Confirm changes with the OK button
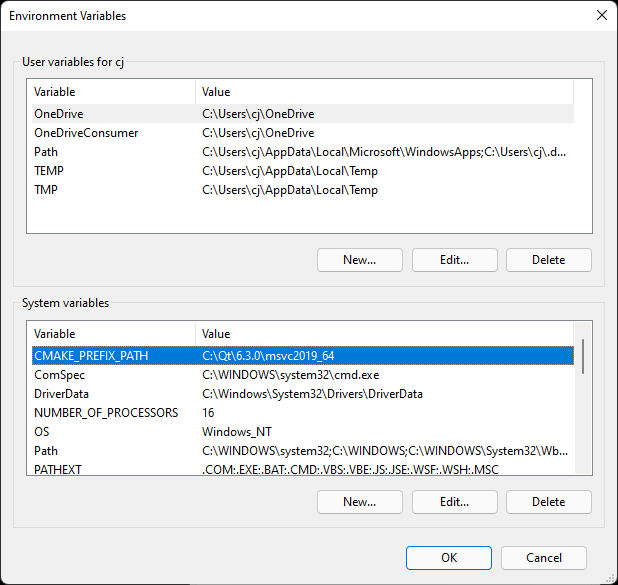 pos(449,558)
